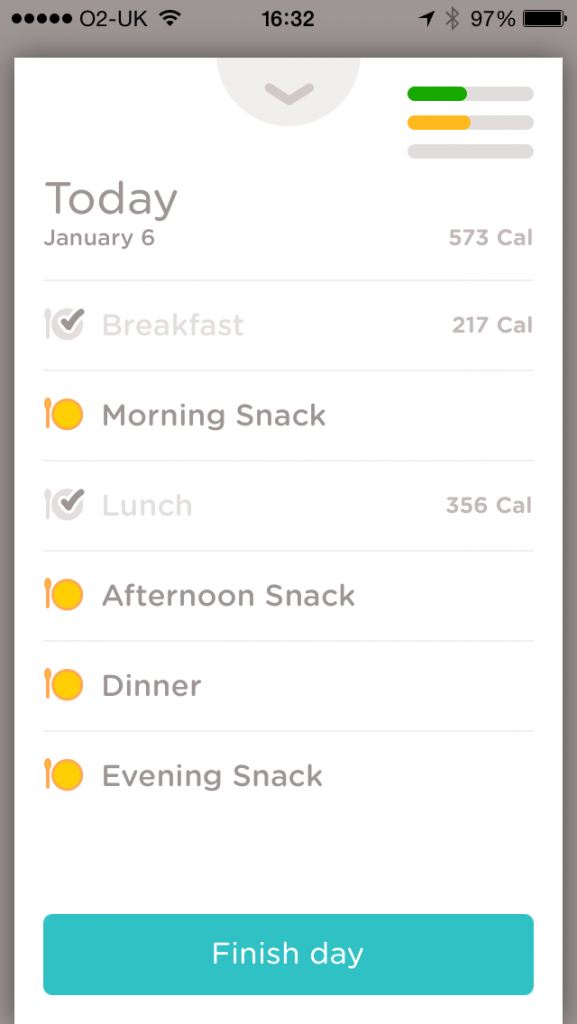Collapse the panel with the down chevron
This screenshot has width=577, height=1024.
288,93
